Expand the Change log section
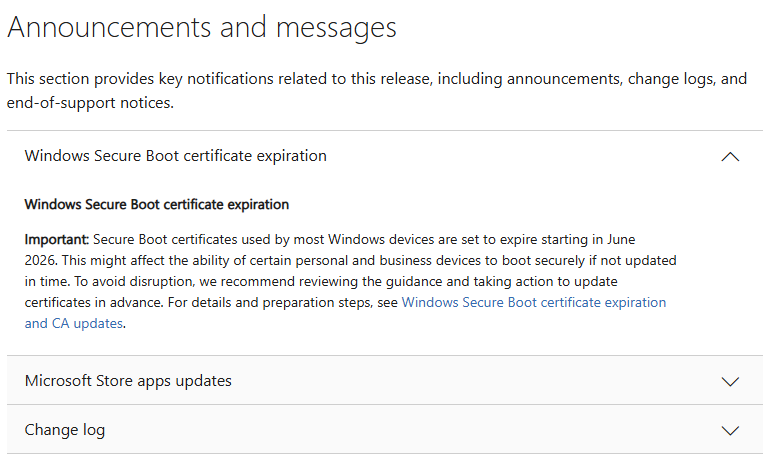The height and width of the screenshot is (465, 772). coord(65,430)
